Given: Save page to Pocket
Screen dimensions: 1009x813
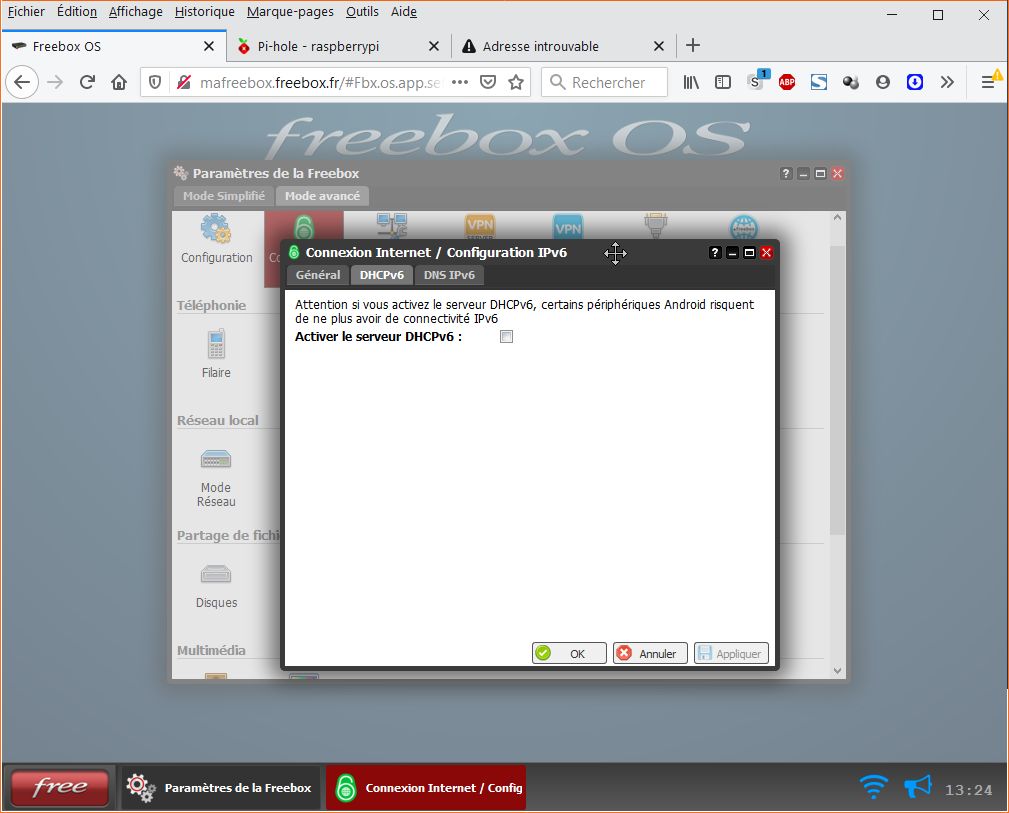Looking at the screenshot, I should coord(488,82).
